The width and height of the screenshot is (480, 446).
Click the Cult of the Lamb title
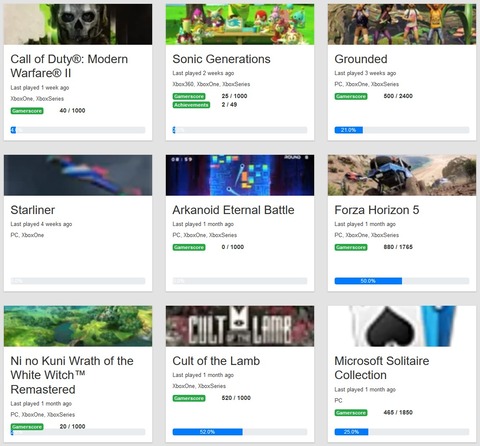coord(216,361)
